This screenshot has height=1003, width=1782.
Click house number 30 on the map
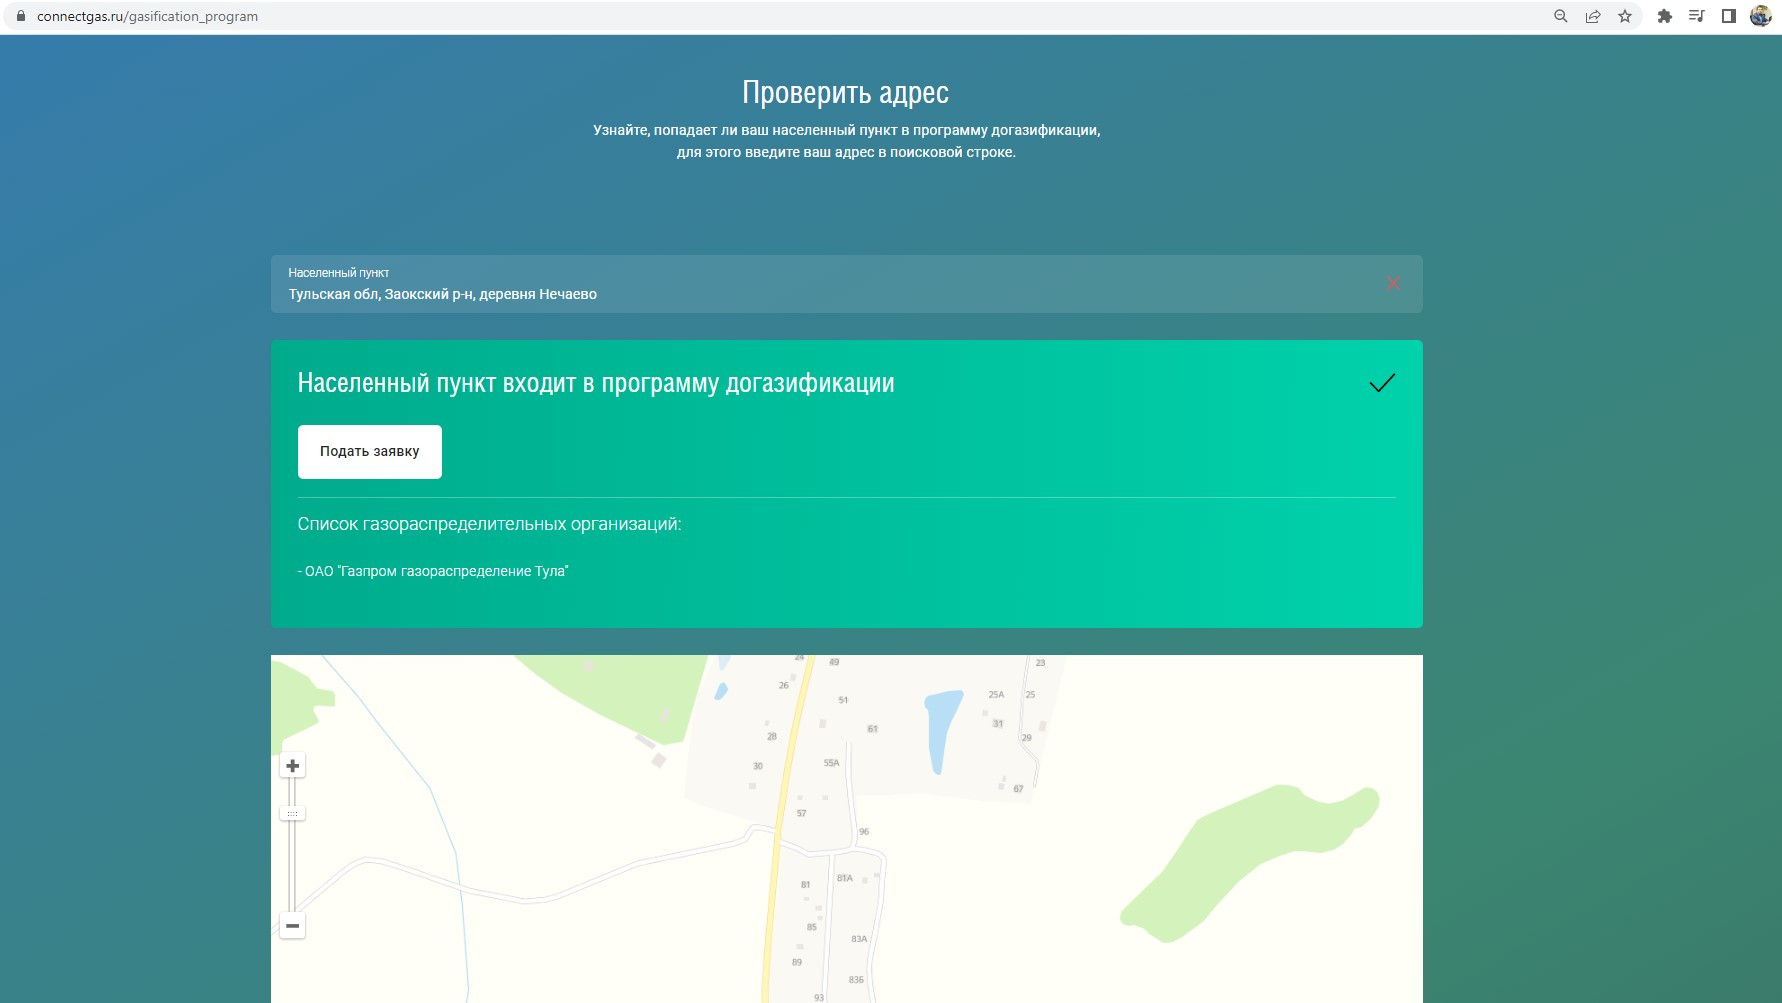pos(758,766)
